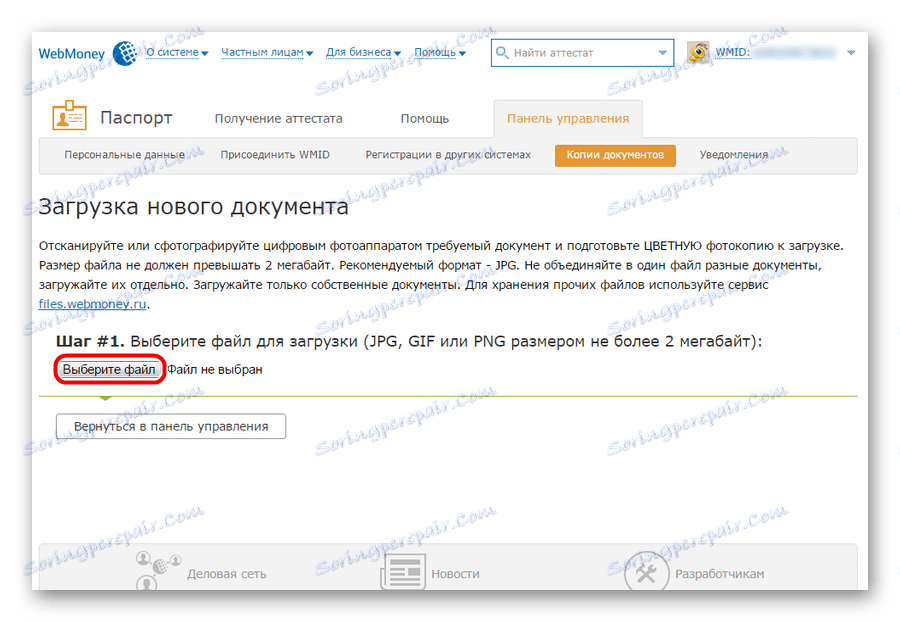Open the 'Уведомления' subsection
This screenshot has width=900, height=622.
click(734, 155)
